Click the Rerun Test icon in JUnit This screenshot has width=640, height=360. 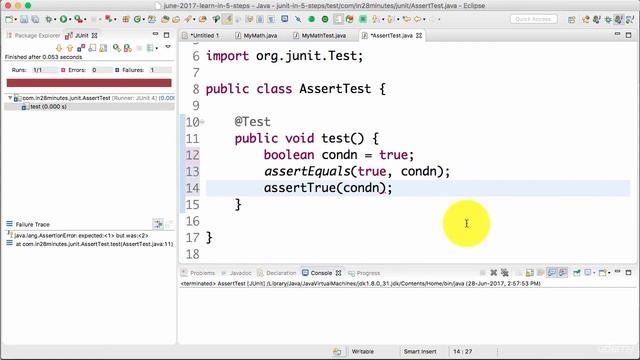pyautogui.click(x=117, y=48)
